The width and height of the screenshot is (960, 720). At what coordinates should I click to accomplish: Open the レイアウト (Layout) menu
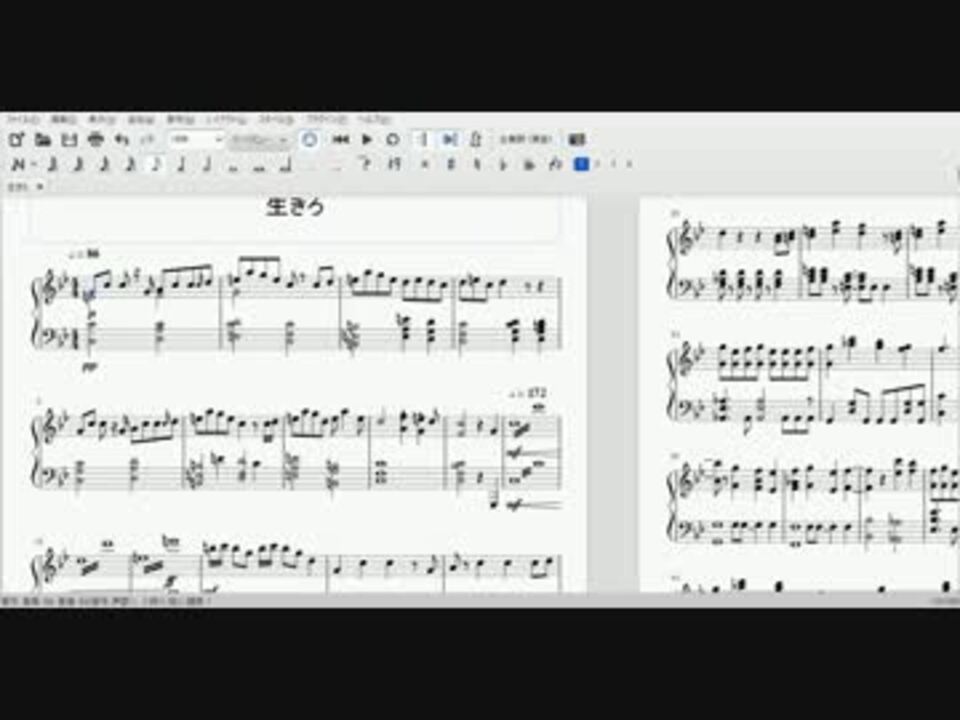[x=227, y=119]
